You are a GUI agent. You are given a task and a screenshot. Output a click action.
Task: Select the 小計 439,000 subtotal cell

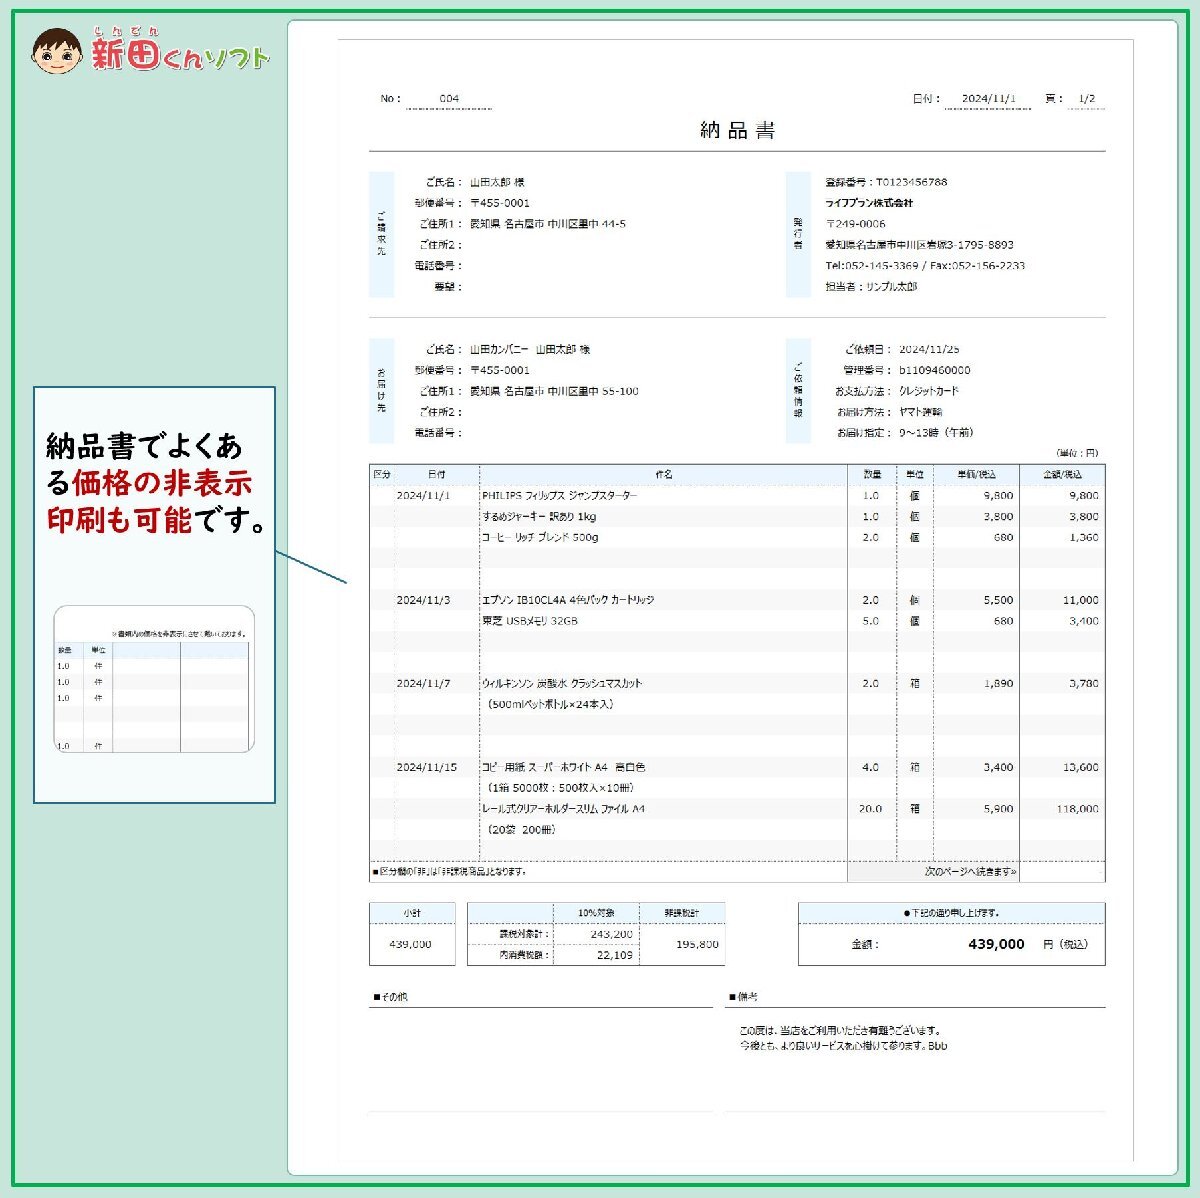(413, 943)
